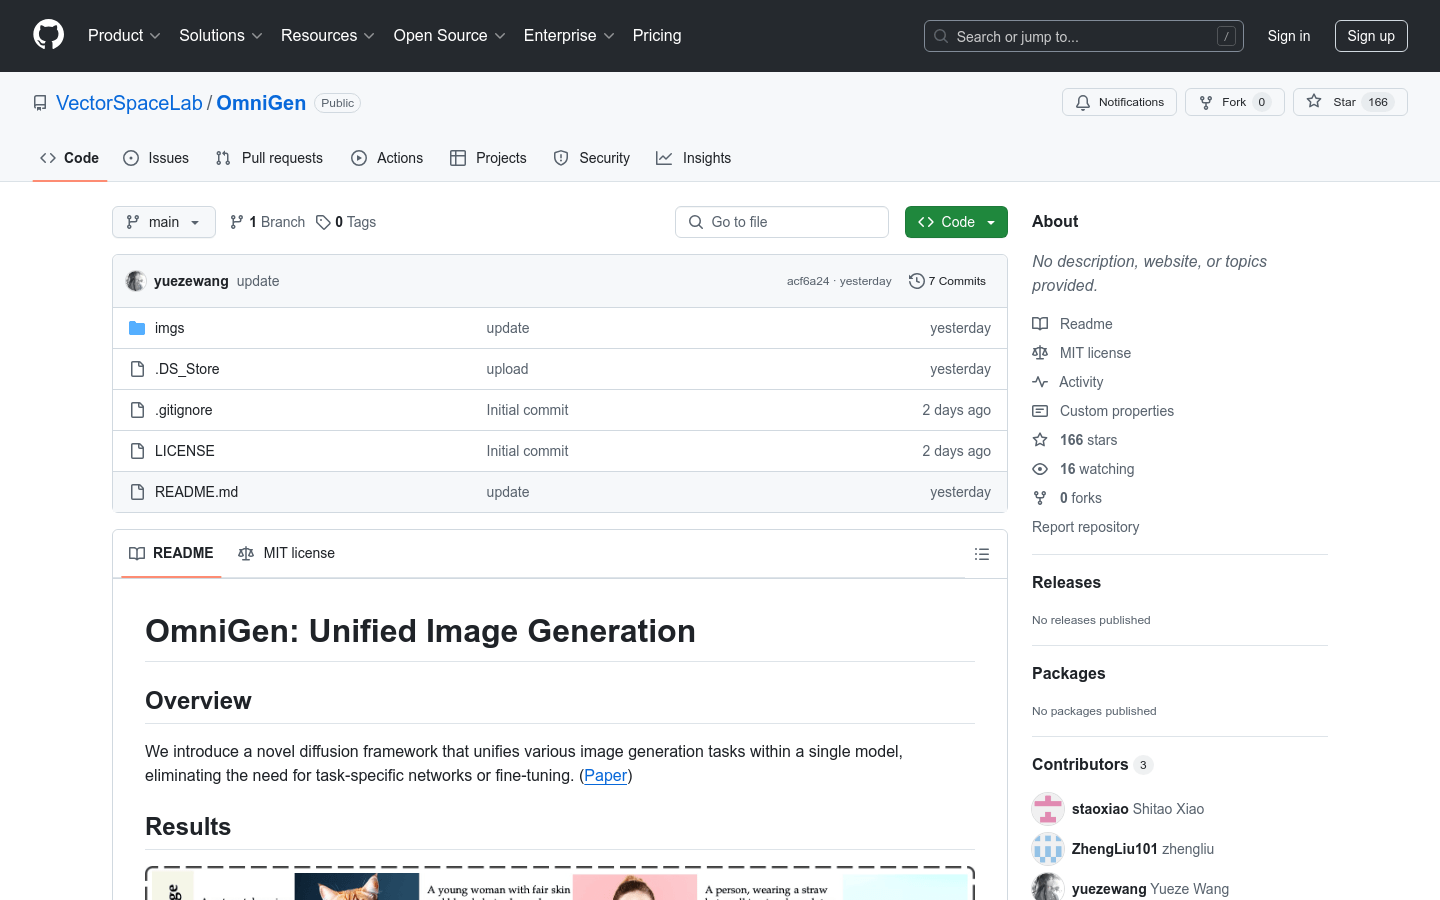The width and height of the screenshot is (1440, 900).
Task: Open Custom properties link
Action: (x=1103, y=411)
